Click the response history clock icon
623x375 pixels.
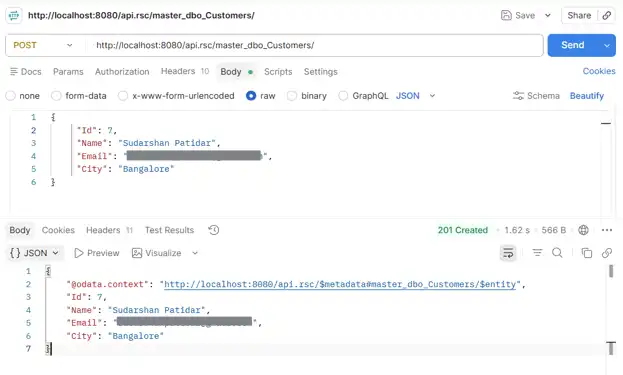[214, 230]
